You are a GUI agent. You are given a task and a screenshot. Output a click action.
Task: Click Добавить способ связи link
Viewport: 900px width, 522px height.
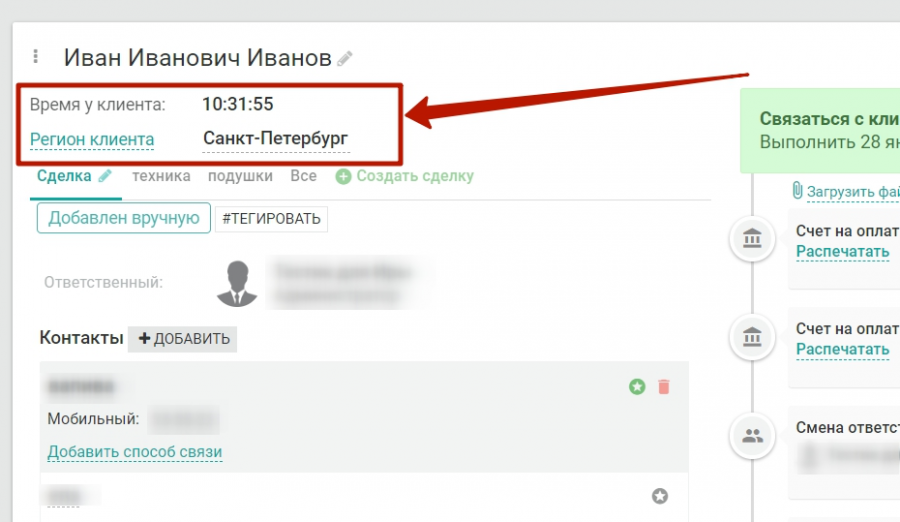point(134,452)
